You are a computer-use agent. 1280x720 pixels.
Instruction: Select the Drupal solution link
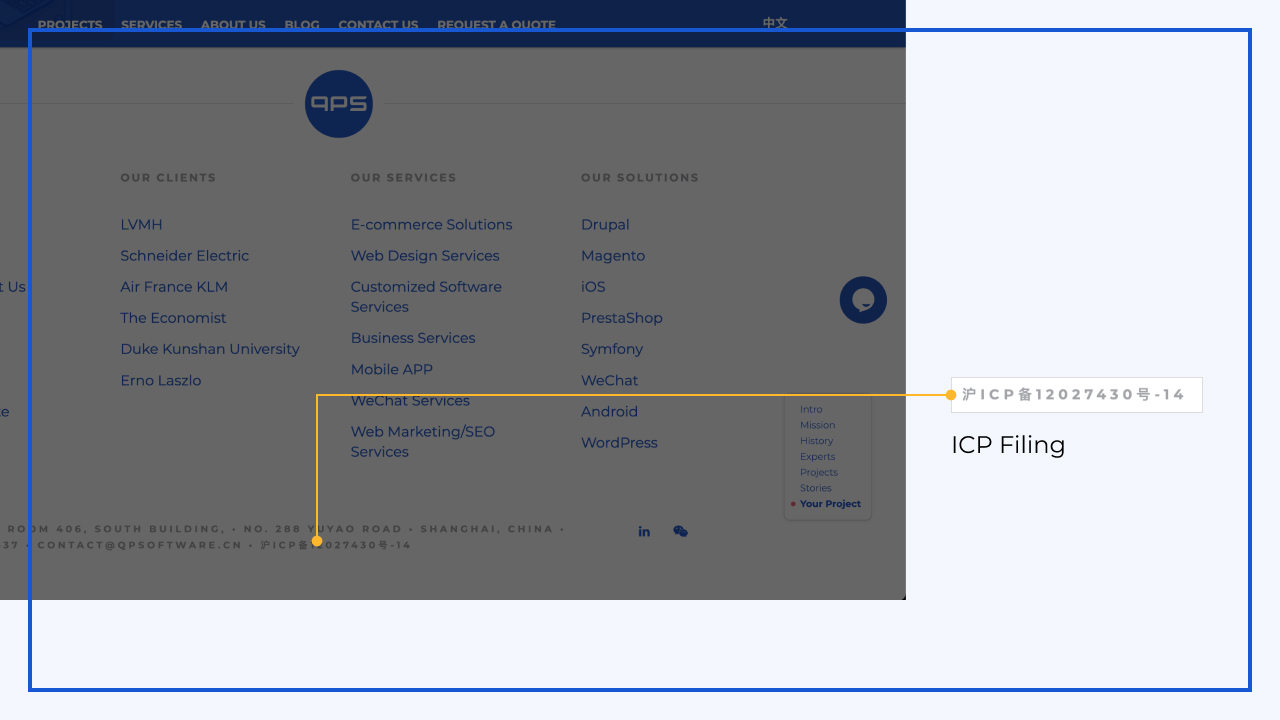coord(605,225)
